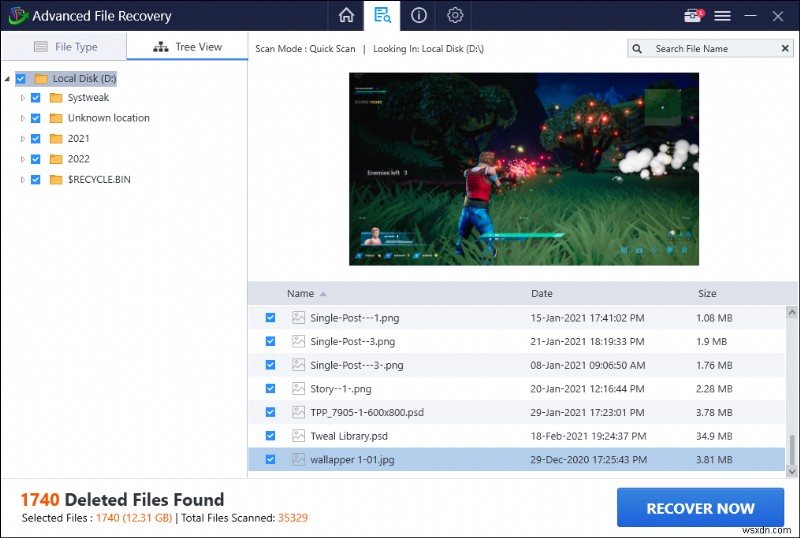
Task: Open the notifications toolbox icon
Action: (x=693, y=16)
